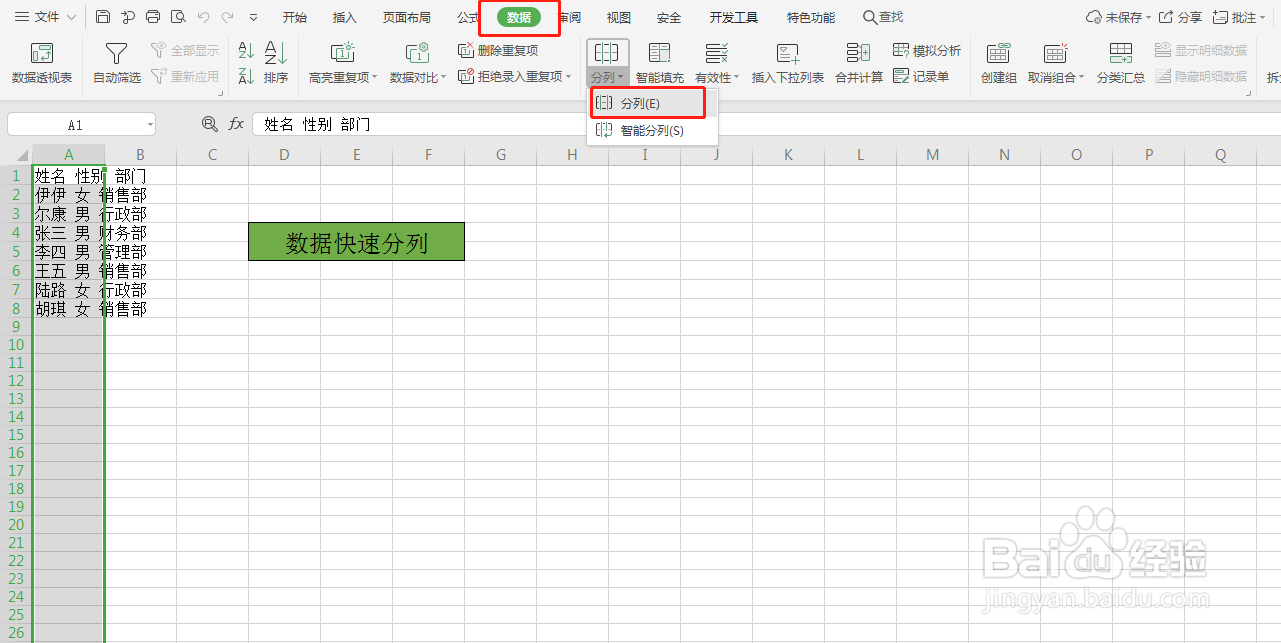The width and height of the screenshot is (1281, 643).
Task: Sort ascending with the A-Z icon
Action: click(246, 50)
